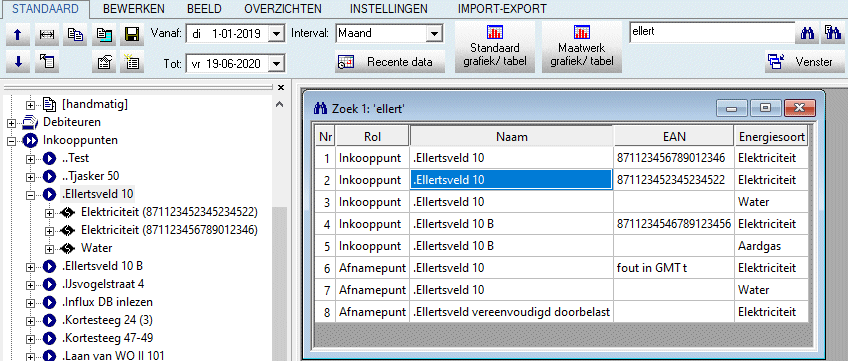This screenshot has height=361, width=848.
Task: Open the IMPORT-EXPORT tab
Action: [502, 9]
